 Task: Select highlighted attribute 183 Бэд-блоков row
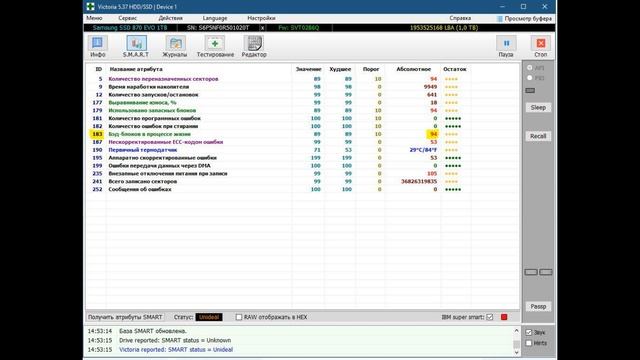[x=302, y=134]
